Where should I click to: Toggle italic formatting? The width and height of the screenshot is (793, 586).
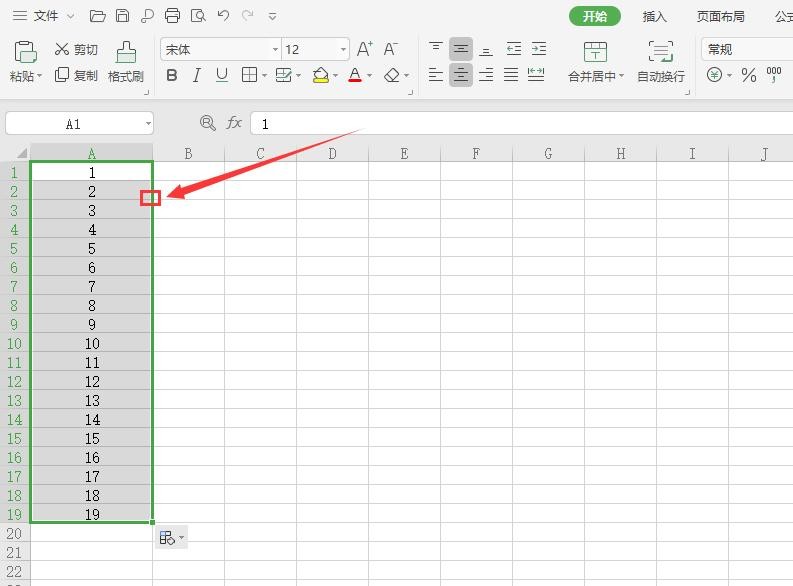point(196,75)
